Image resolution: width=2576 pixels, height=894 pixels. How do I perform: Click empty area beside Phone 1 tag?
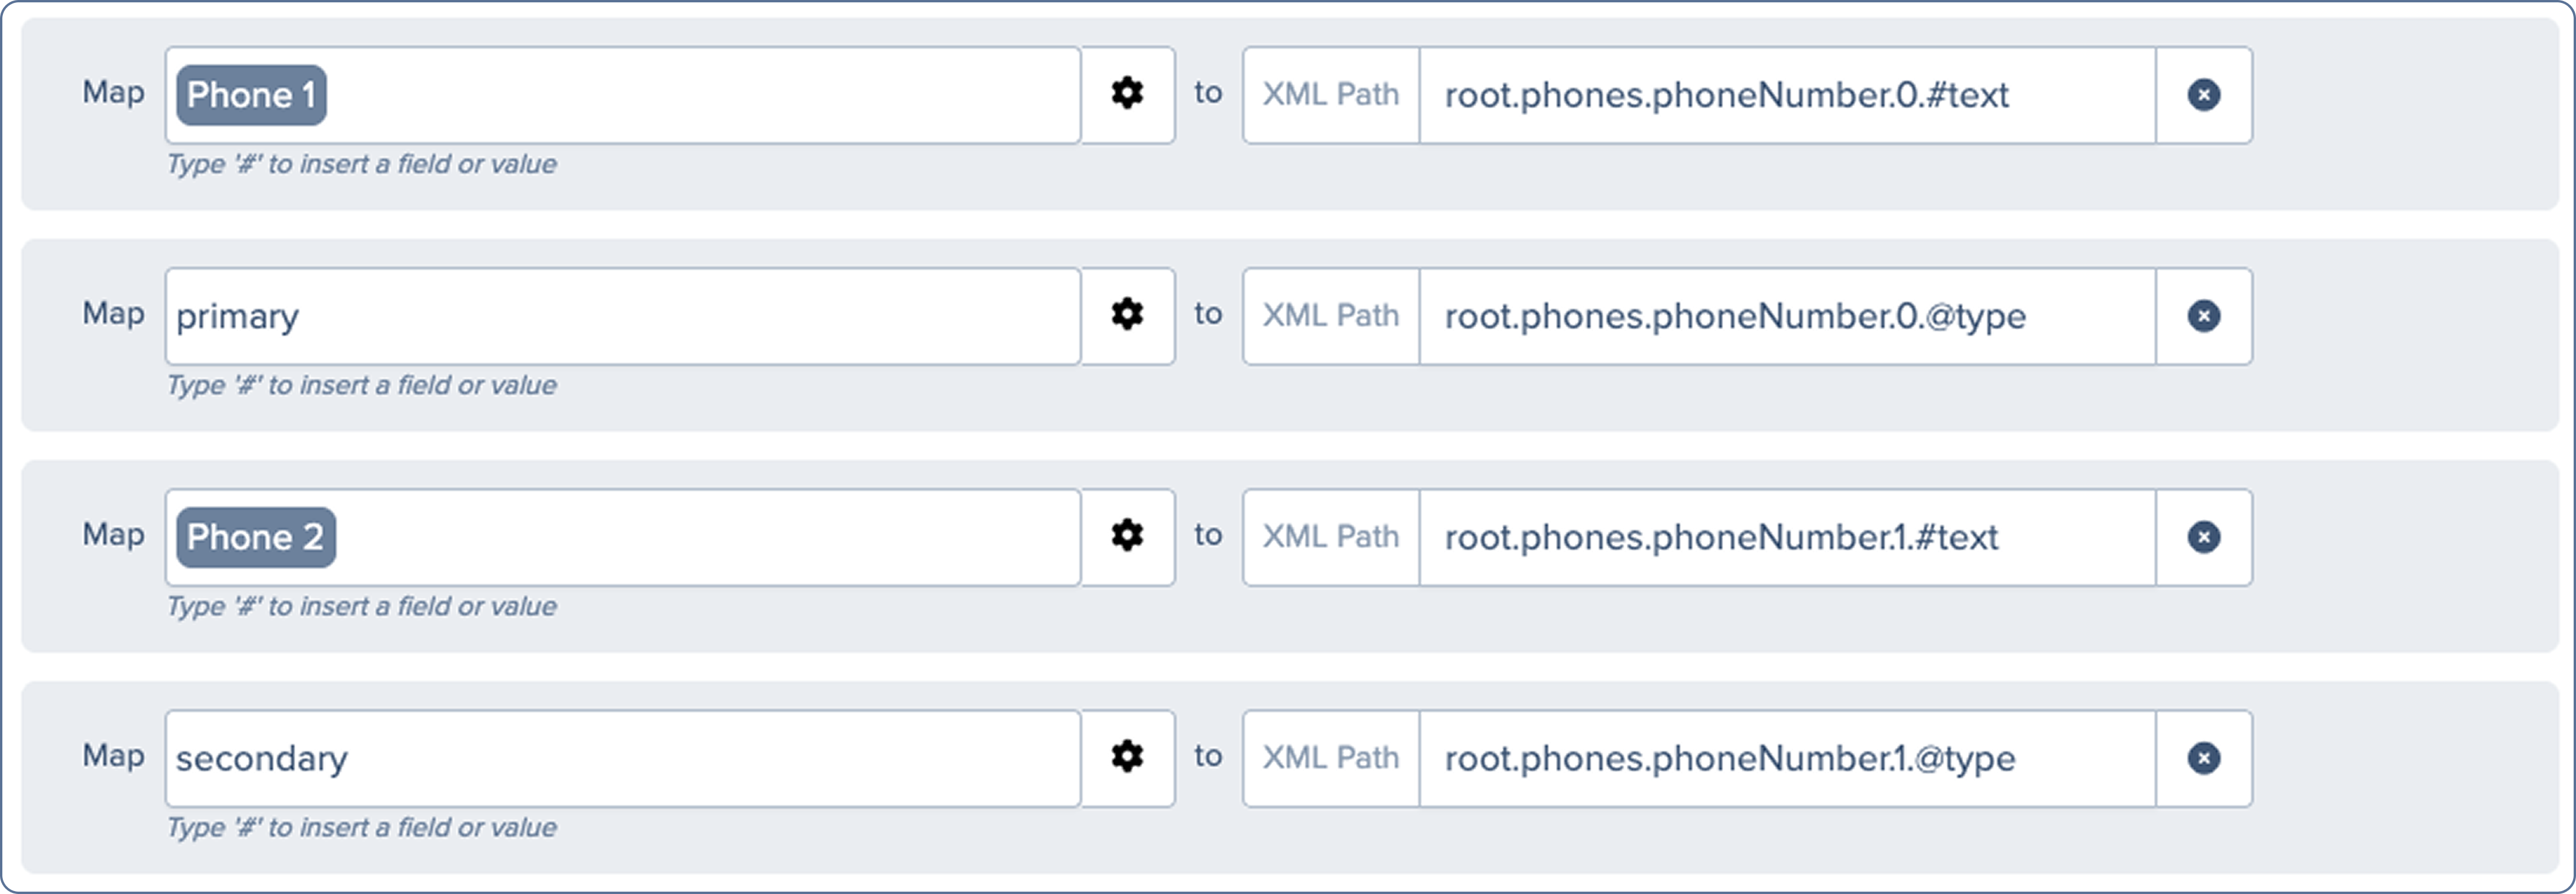pyautogui.click(x=700, y=95)
